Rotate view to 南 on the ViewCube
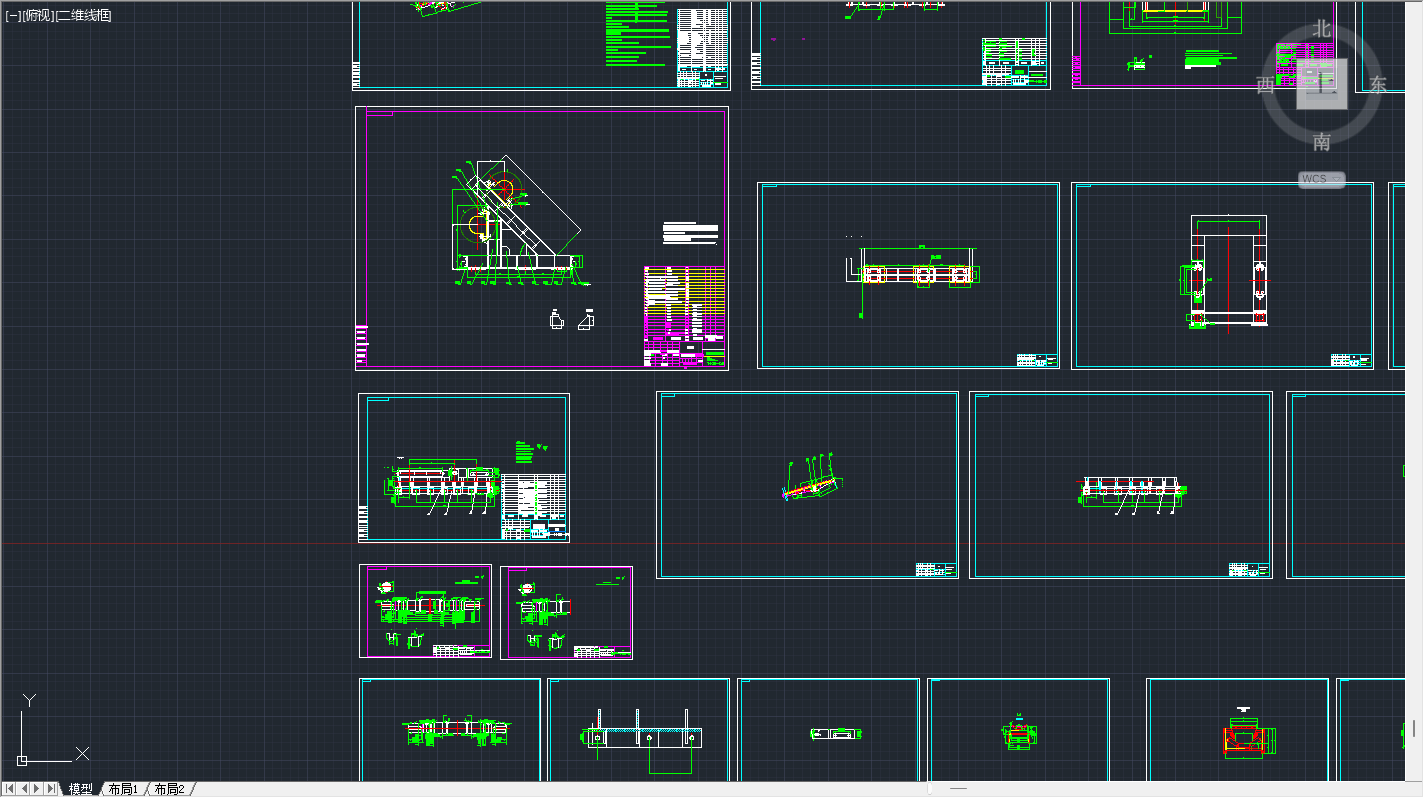The width and height of the screenshot is (1424, 798). pyautogui.click(x=1322, y=141)
